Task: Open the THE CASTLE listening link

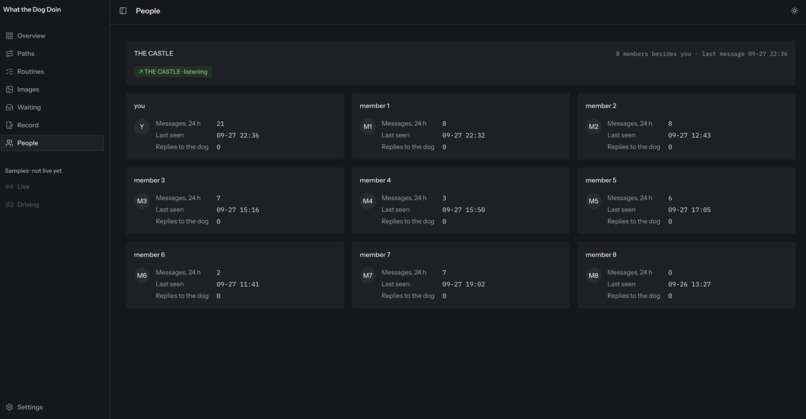Action: pyautogui.click(x=173, y=72)
